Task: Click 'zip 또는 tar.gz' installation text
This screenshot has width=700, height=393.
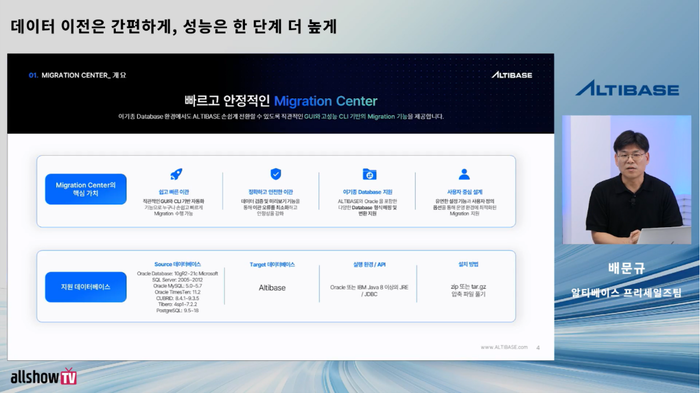Action: [468, 287]
